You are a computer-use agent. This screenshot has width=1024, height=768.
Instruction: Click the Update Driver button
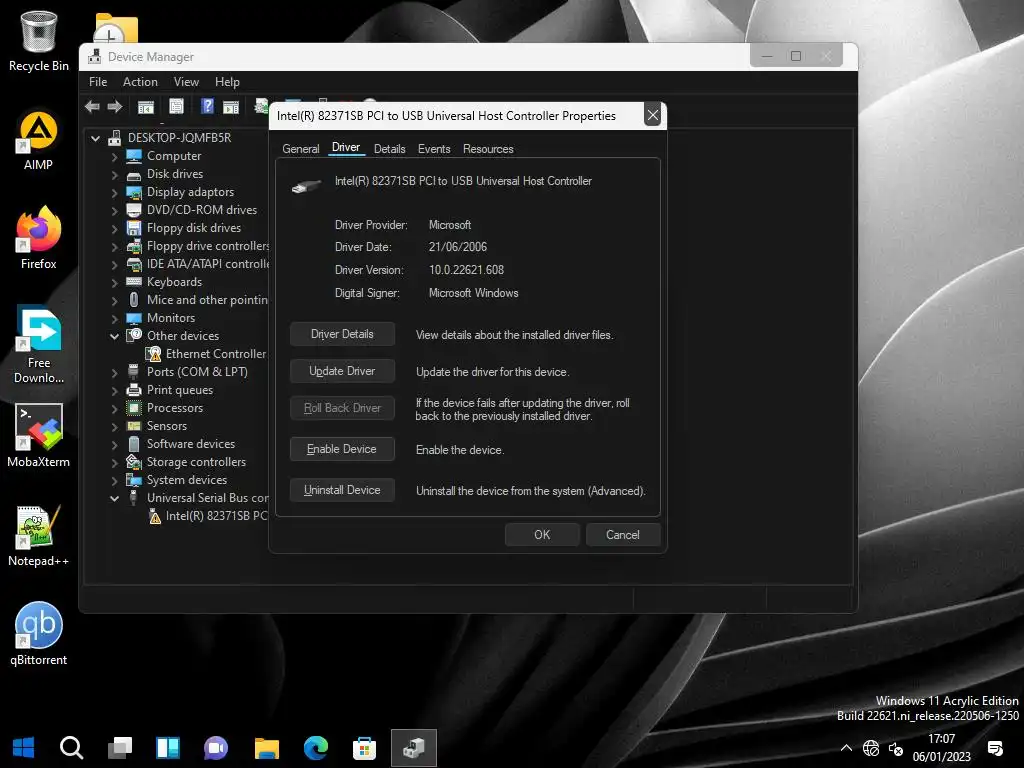pyautogui.click(x=342, y=371)
